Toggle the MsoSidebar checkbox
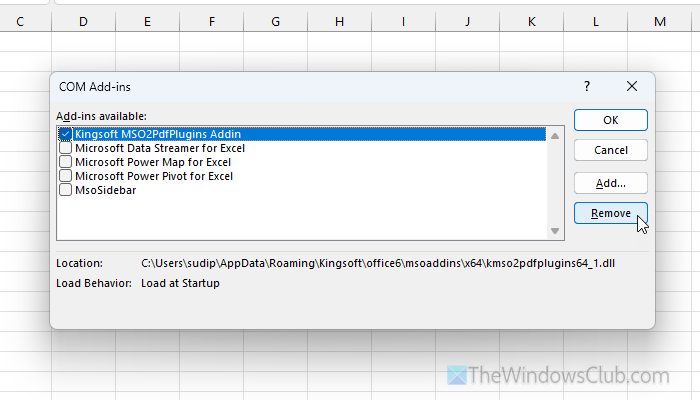This screenshot has width=700, height=400. pos(65,190)
